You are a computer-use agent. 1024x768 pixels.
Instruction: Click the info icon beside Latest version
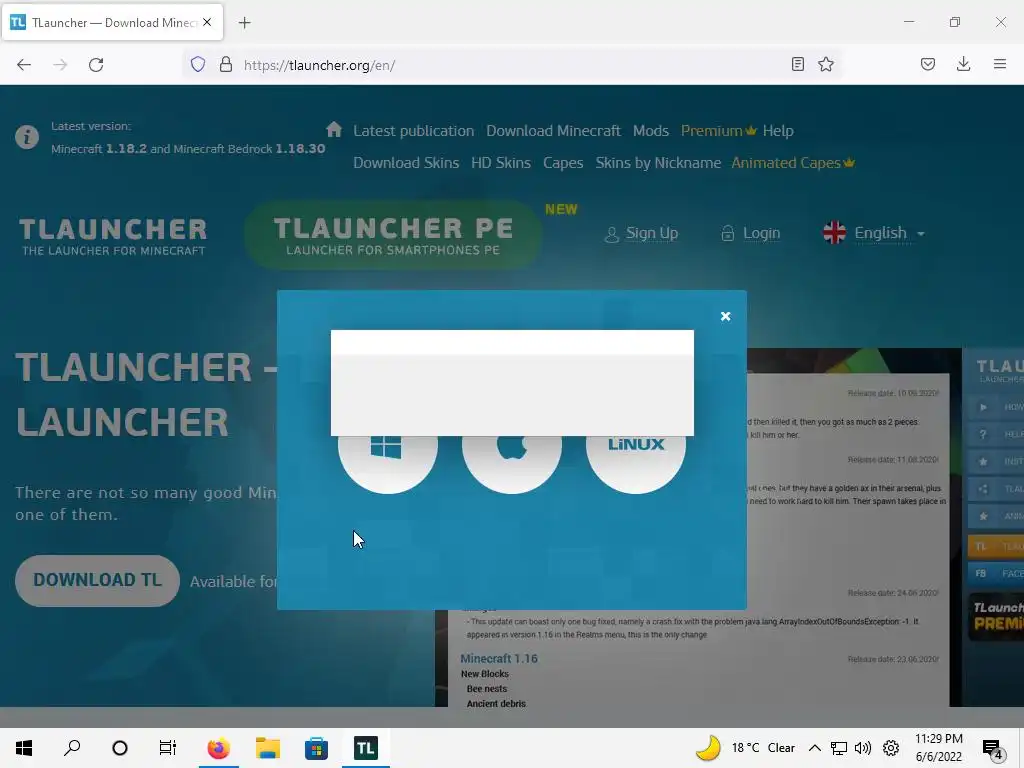(x=27, y=137)
